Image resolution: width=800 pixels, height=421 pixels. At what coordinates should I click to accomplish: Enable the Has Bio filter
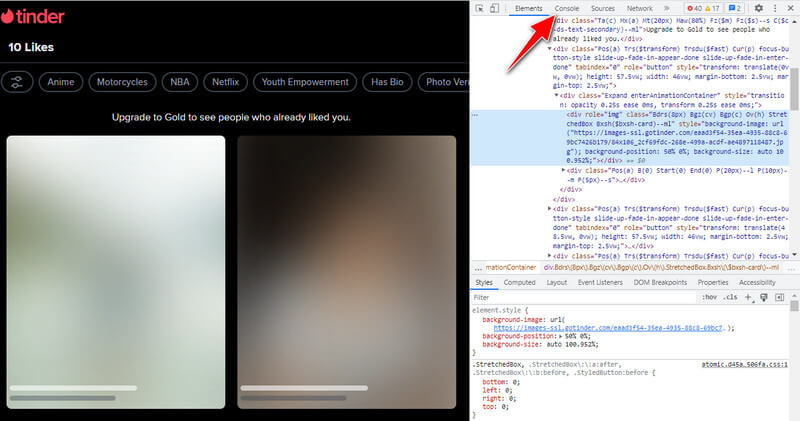tap(385, 82)
